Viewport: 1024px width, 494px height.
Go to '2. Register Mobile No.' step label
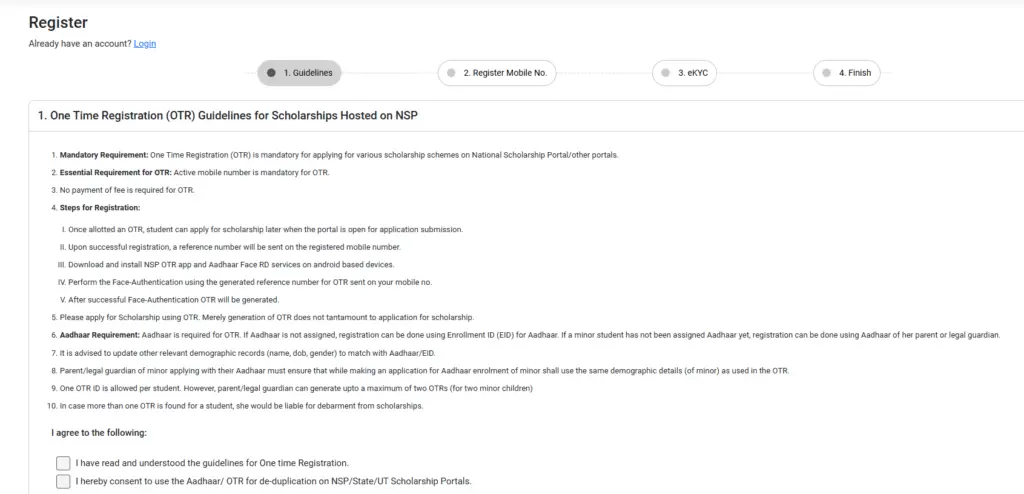509,73
